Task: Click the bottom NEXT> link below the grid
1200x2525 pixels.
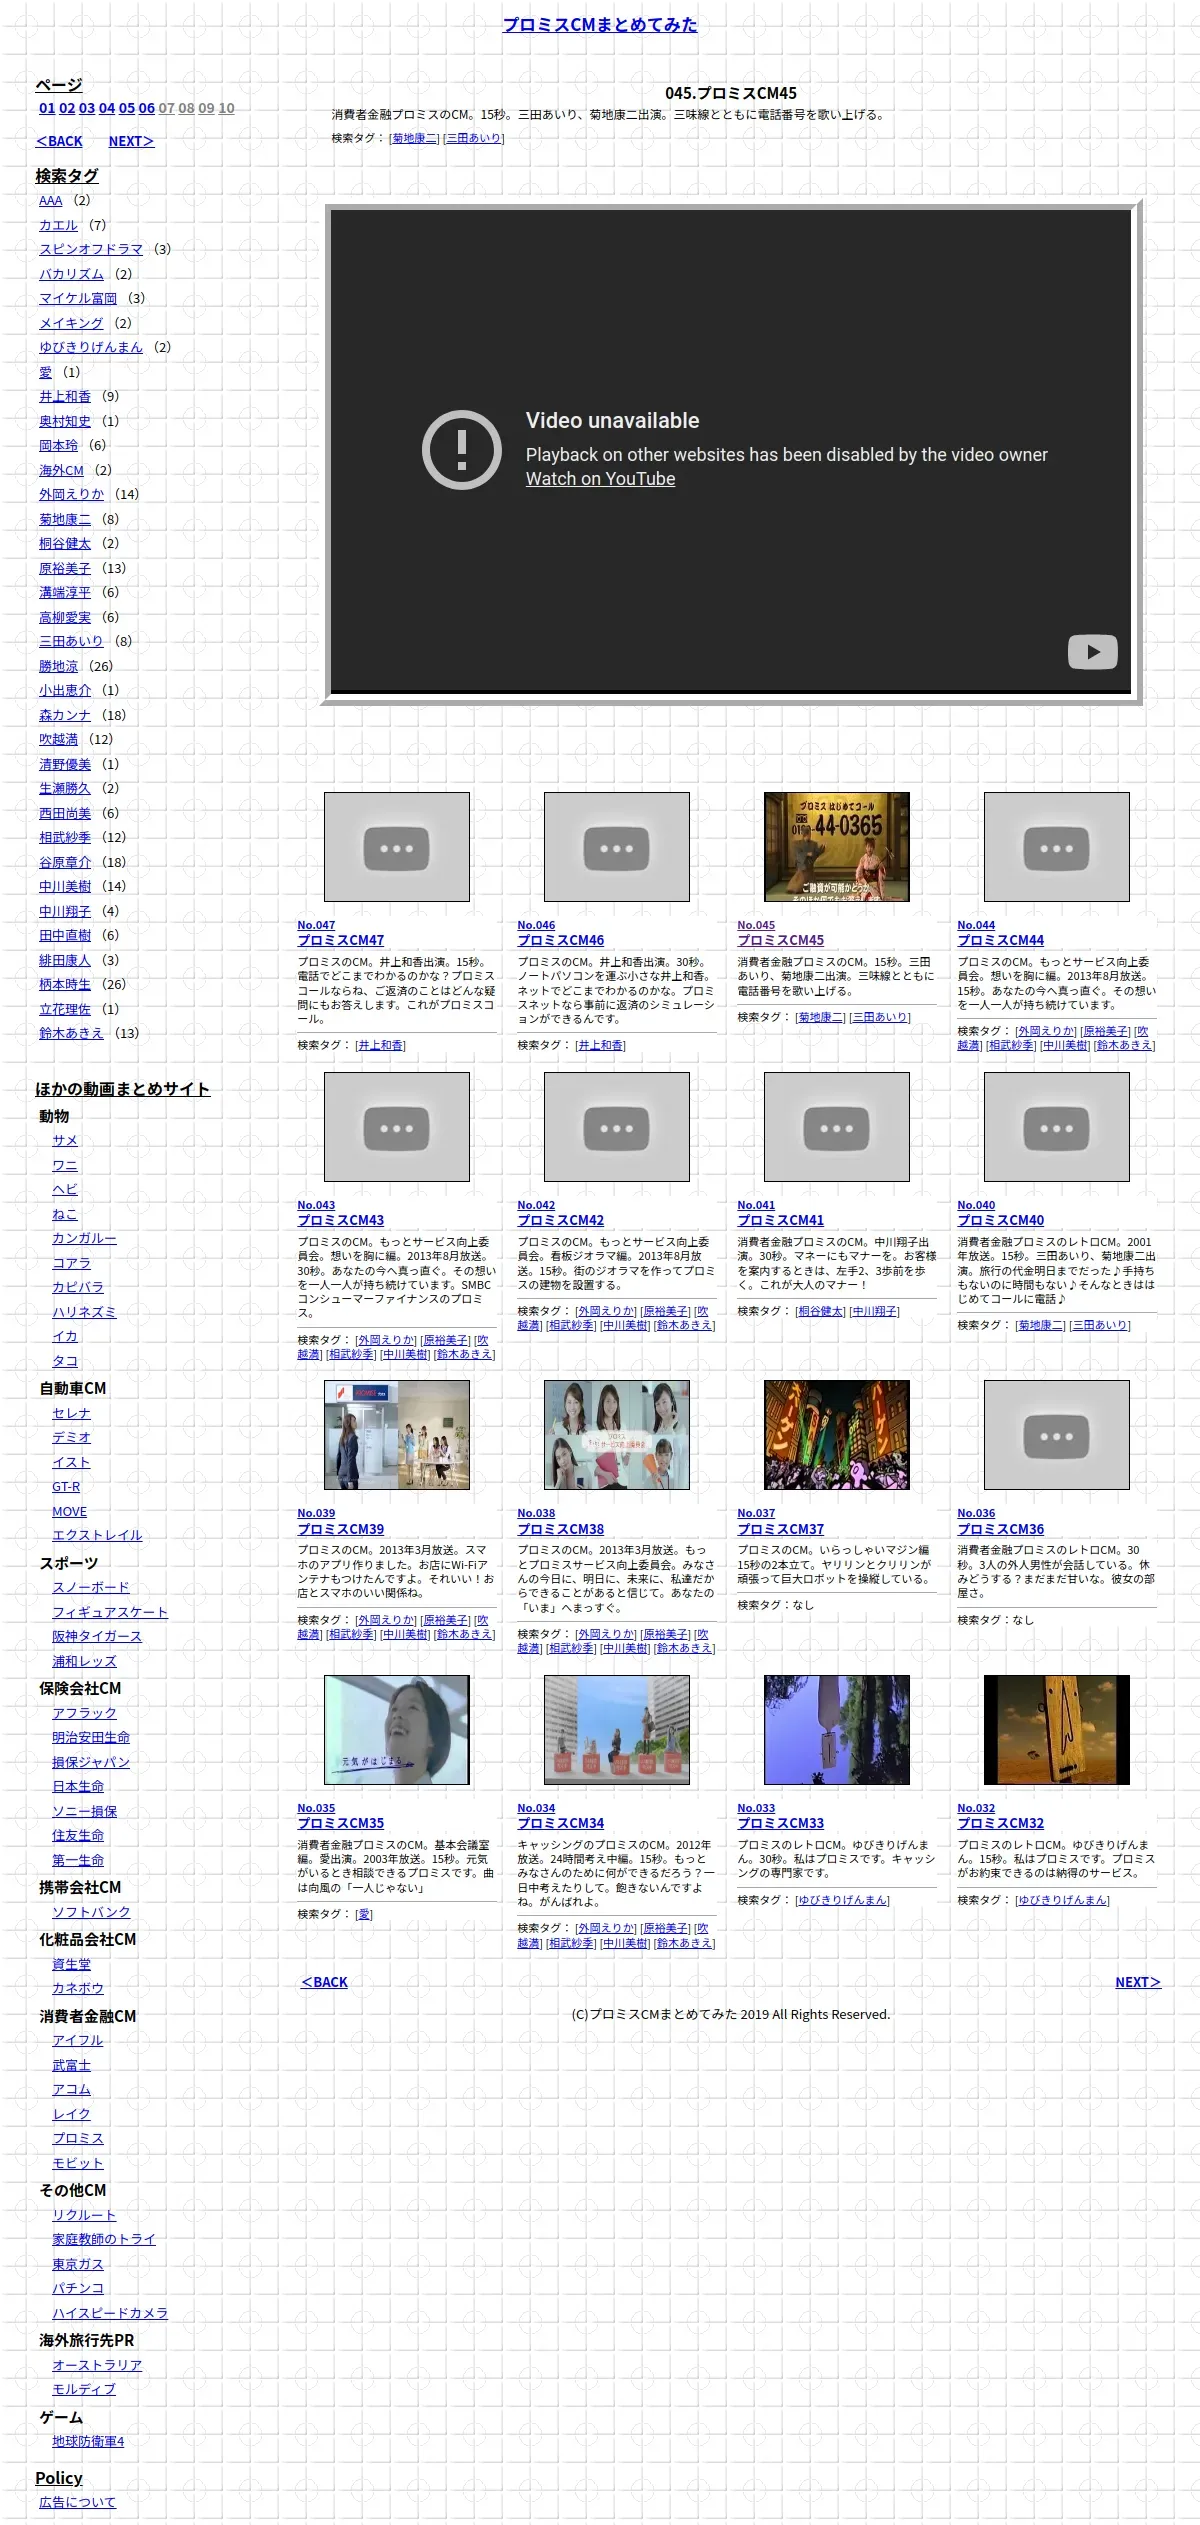Action: tap(1138, 1982)
